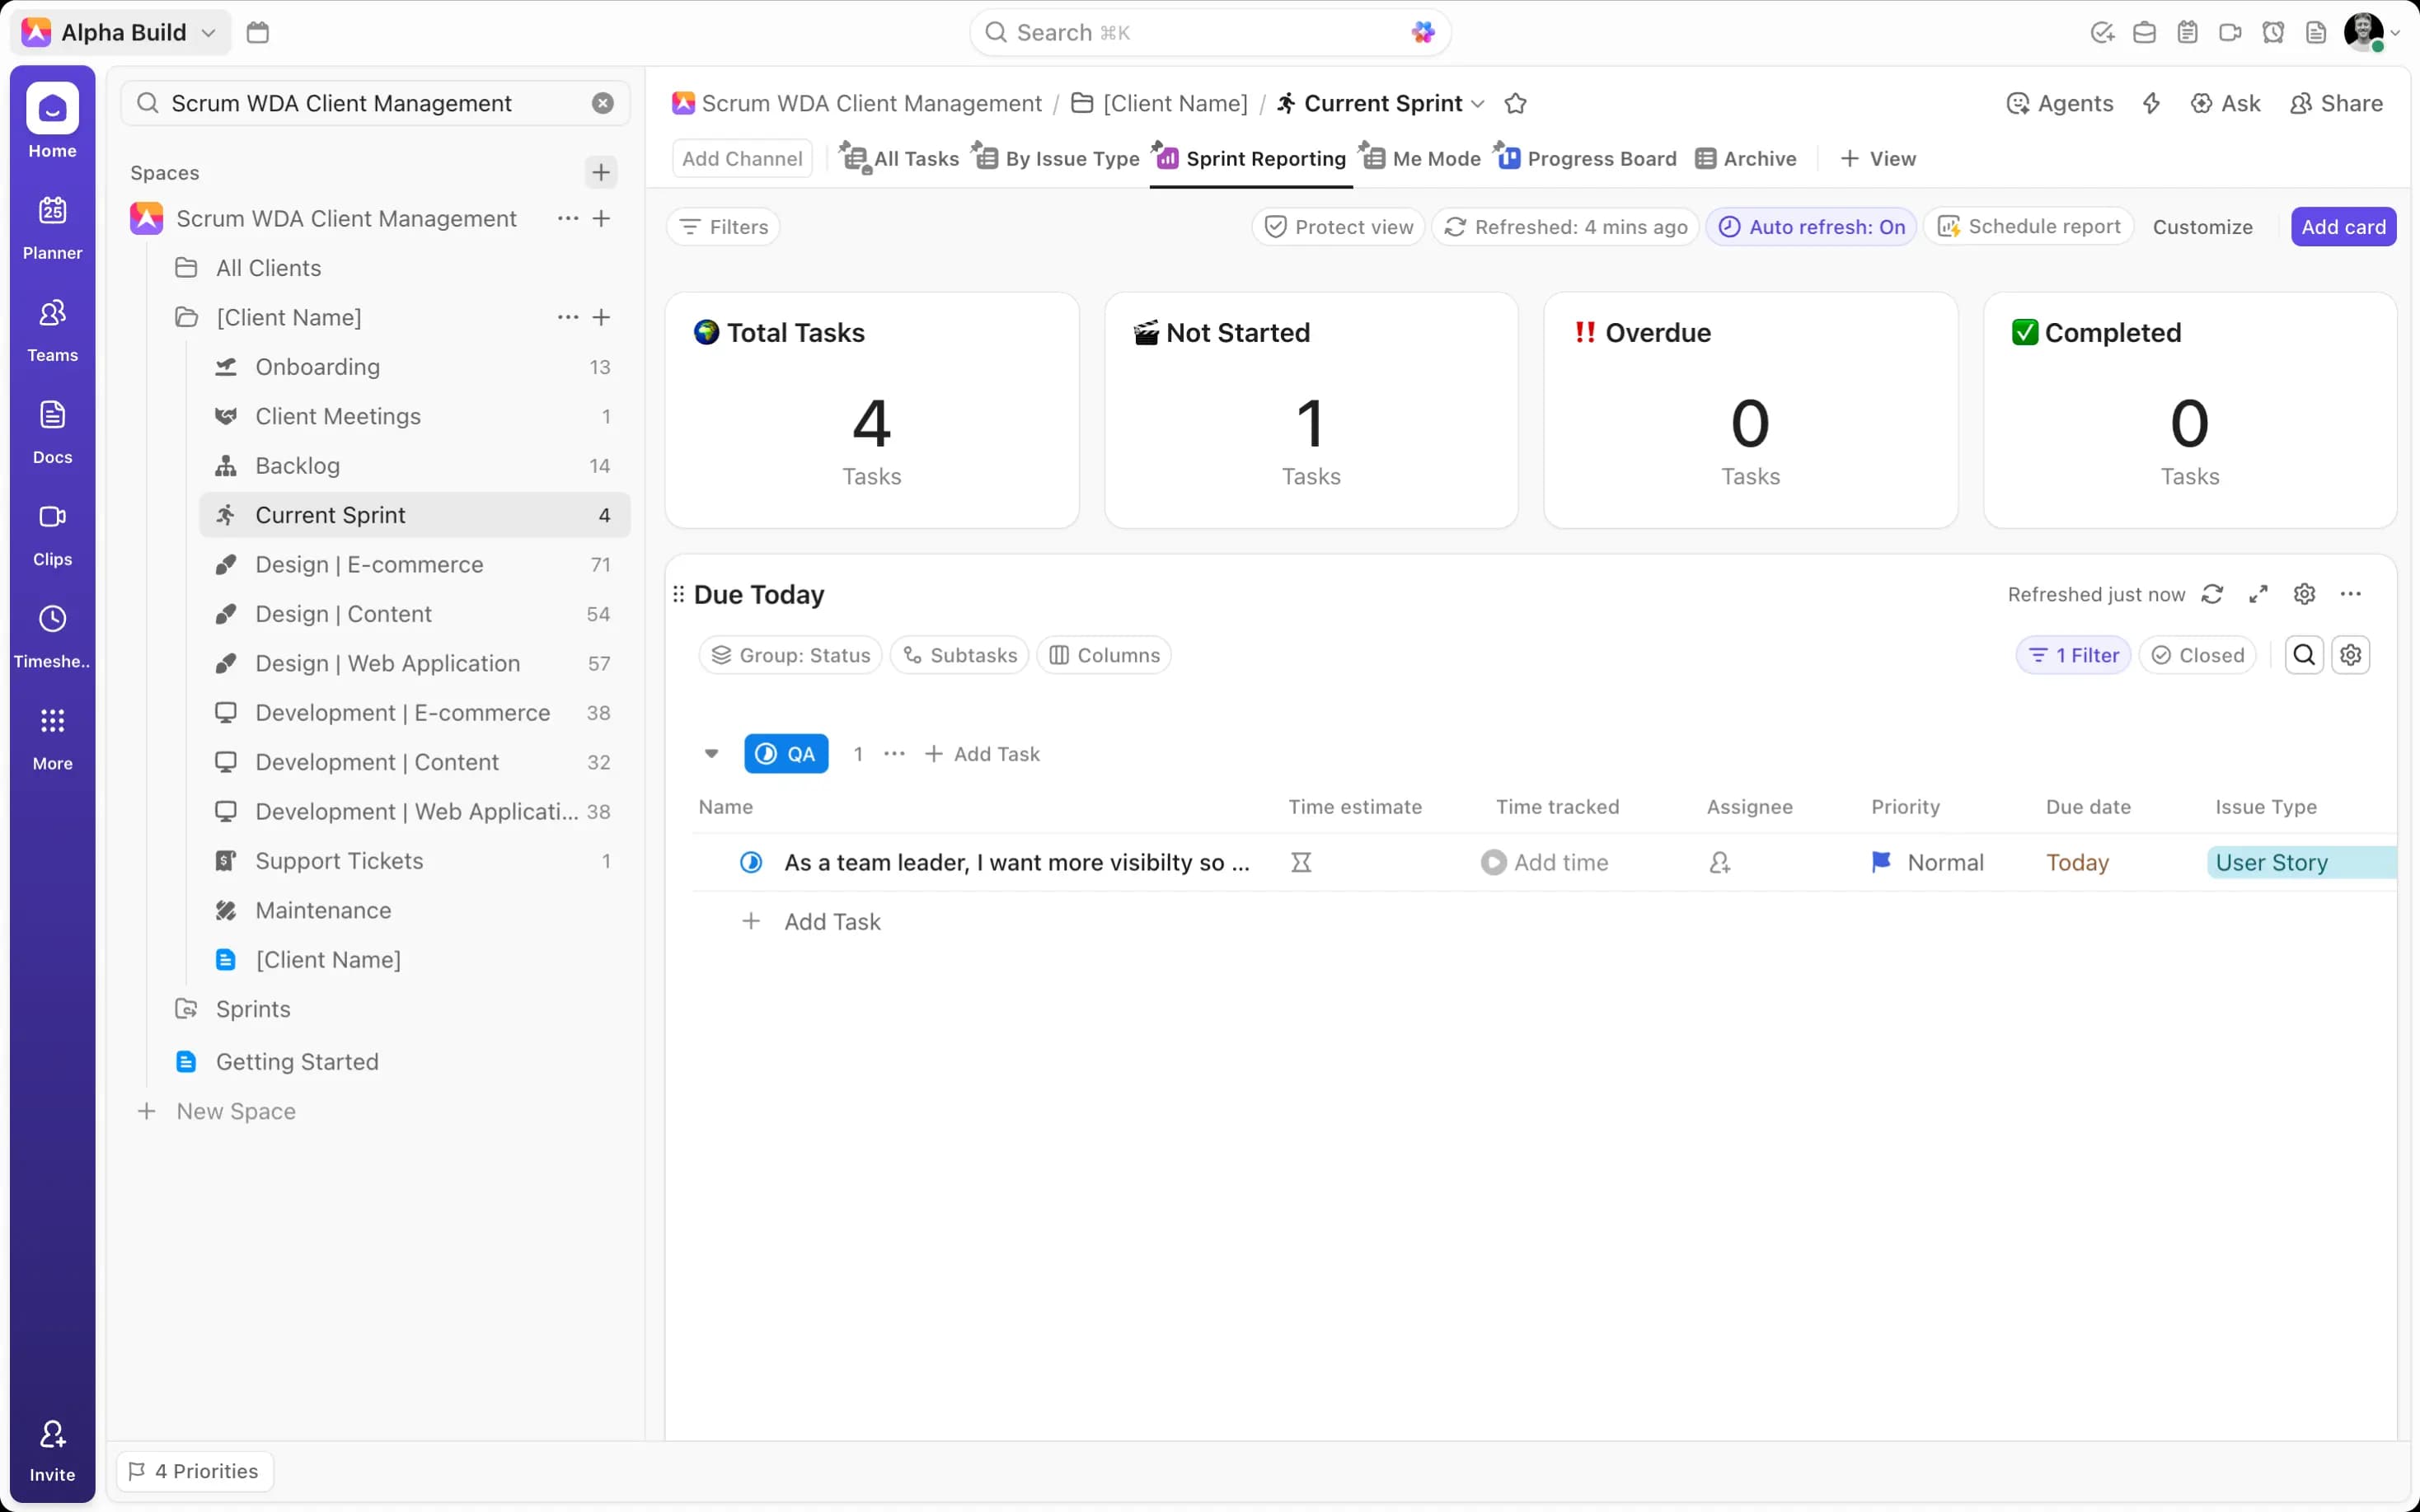
Task: Favorite Current Sprint with the star icon
Action: click(1515, 103)
